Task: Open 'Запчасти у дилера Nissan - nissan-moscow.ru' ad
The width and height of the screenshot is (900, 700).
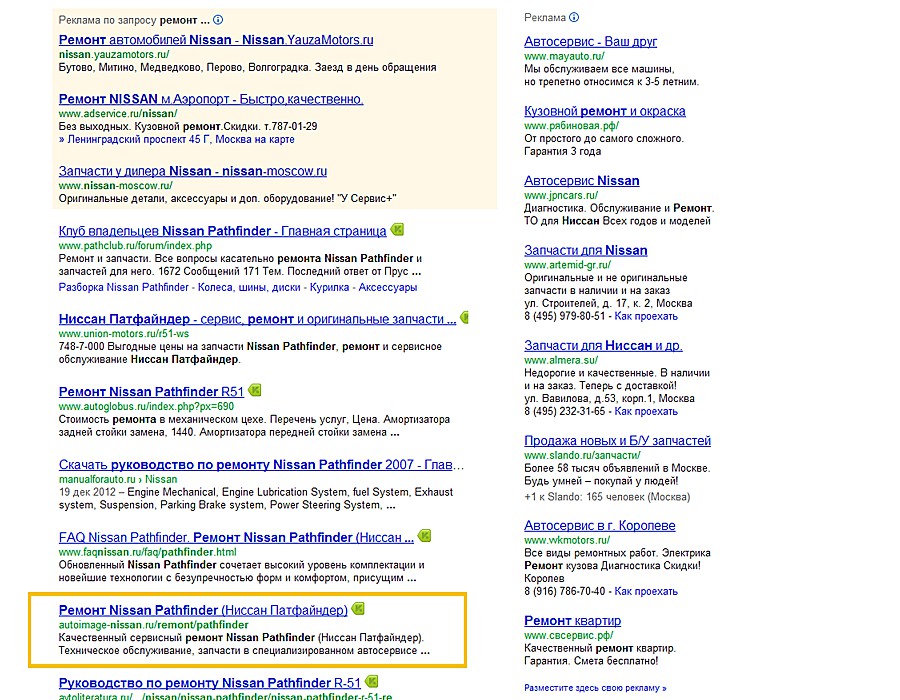Action: pyautogui.click(x=193, y=172)
